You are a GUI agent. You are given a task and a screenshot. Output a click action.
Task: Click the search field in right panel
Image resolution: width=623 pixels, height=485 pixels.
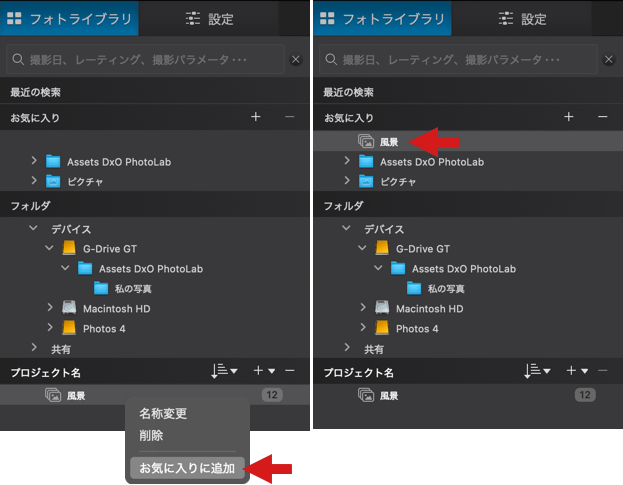[459, 60]
